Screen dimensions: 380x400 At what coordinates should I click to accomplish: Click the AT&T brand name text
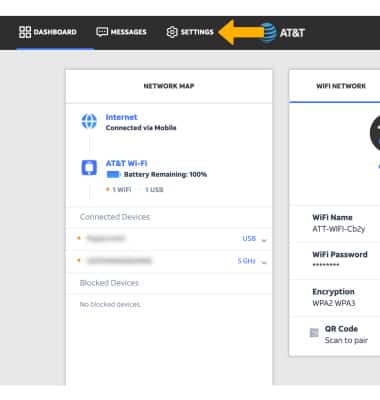tap(292, 33)
